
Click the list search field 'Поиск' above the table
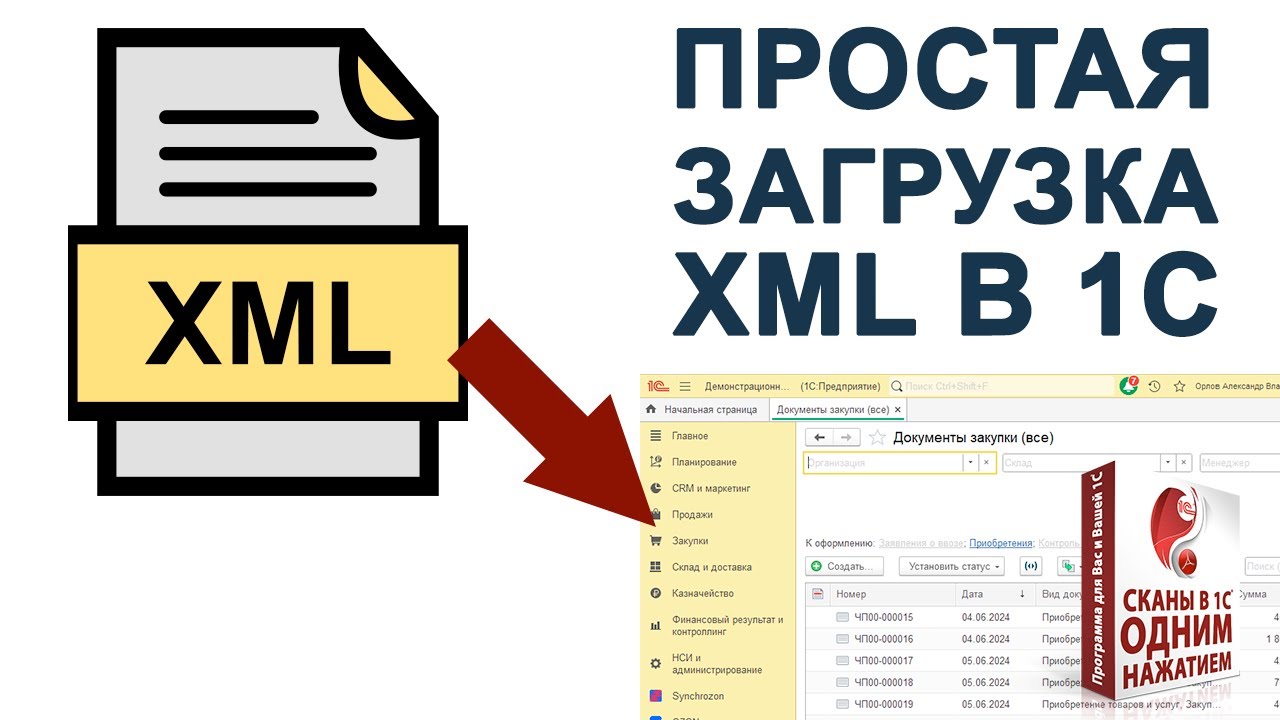coord(1262,566)
